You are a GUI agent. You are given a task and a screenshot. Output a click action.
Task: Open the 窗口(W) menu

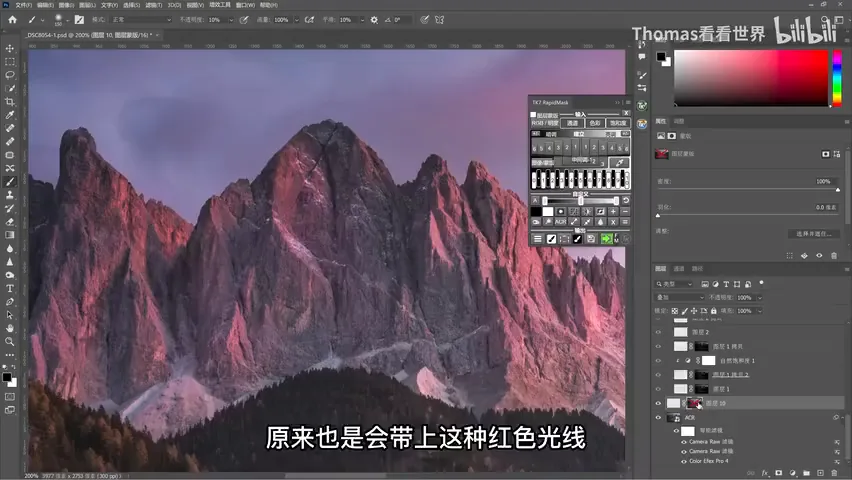[x=245, y=5]
